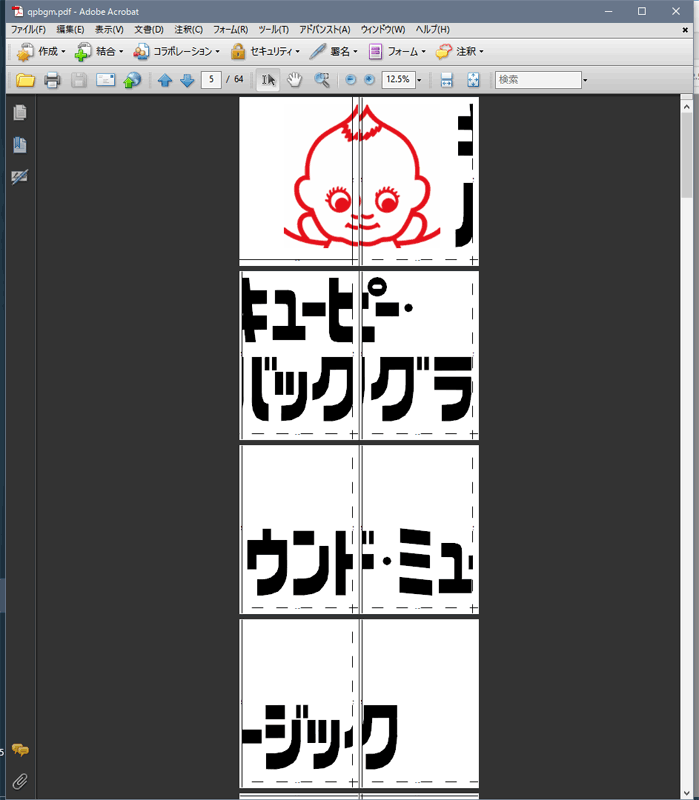Click the page showing ージック text
This screenshot has width=699, height=800.
[x=359, y=704]
